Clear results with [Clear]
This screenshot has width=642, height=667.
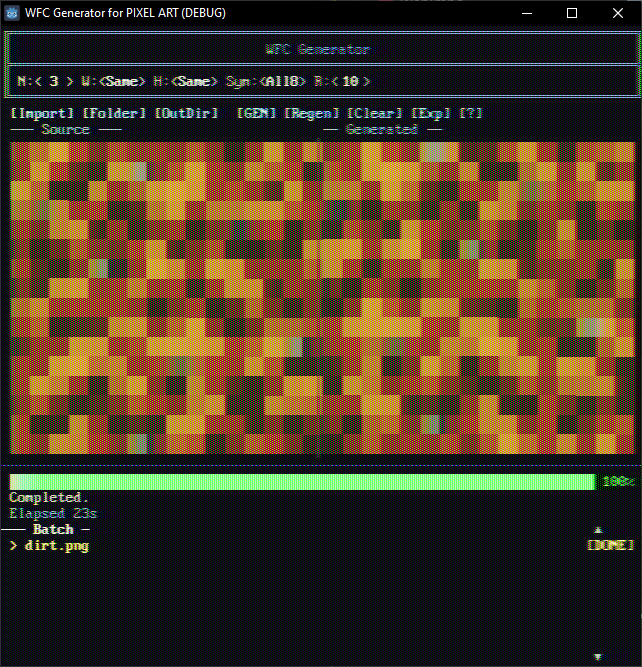(x=374, y=113)
